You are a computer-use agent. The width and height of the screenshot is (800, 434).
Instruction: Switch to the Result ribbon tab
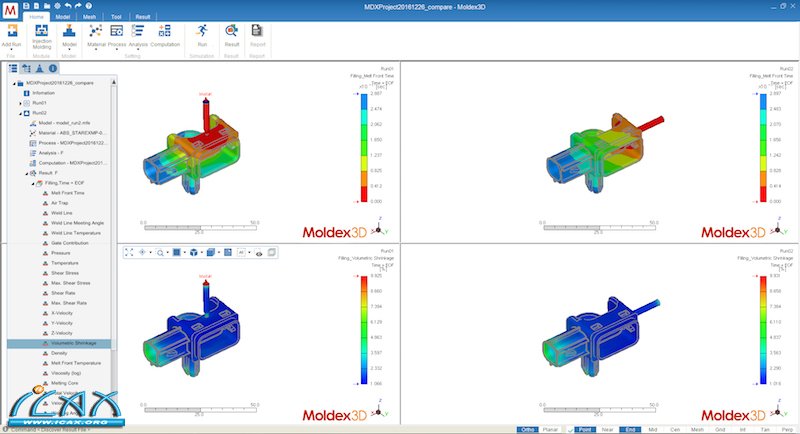[143, 17]
